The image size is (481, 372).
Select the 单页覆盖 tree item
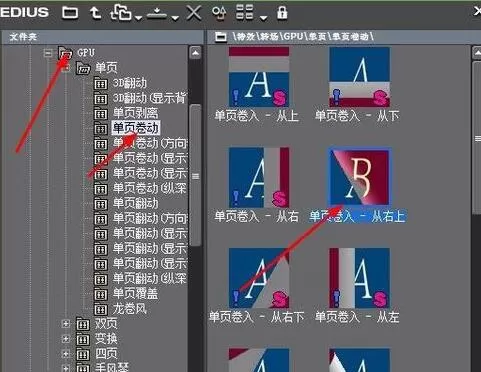[135, 293]
